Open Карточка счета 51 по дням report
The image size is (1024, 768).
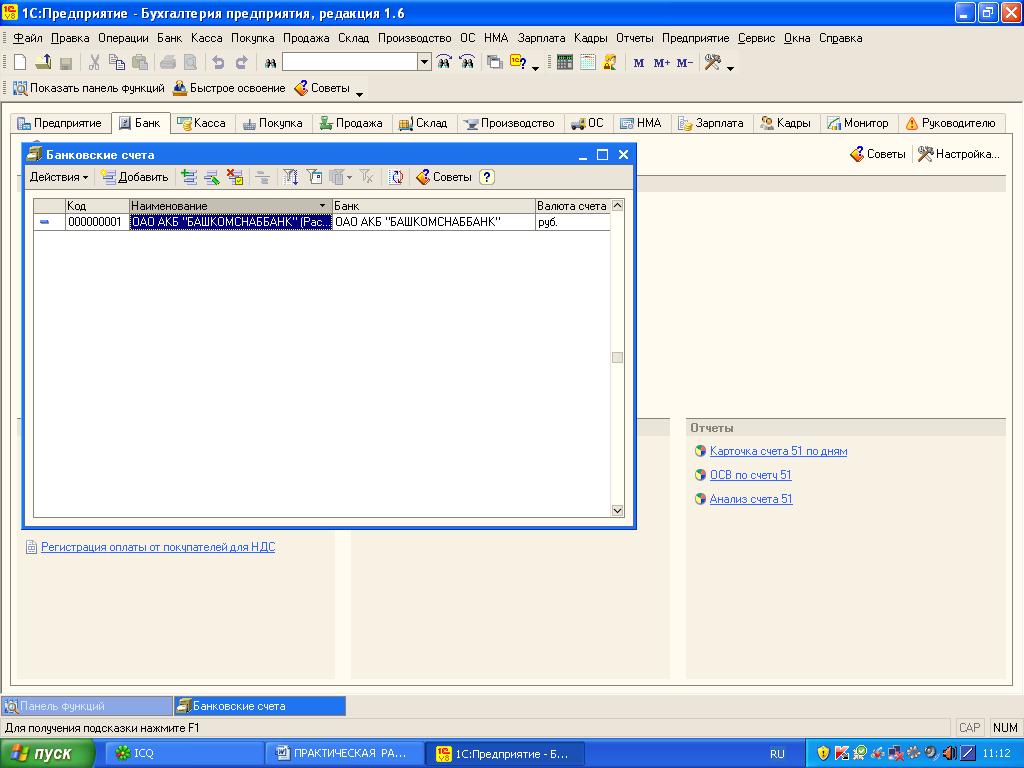click(778, 451)
